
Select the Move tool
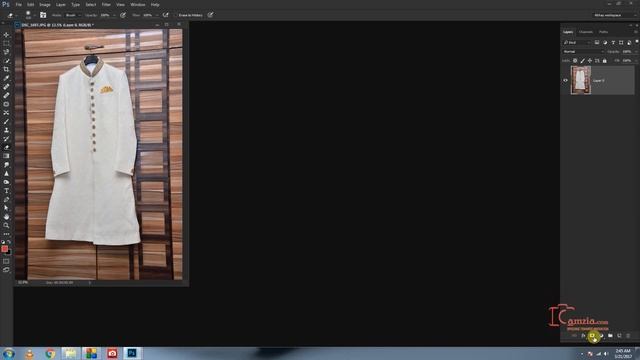pyautogui.click(x=6, y=35)
